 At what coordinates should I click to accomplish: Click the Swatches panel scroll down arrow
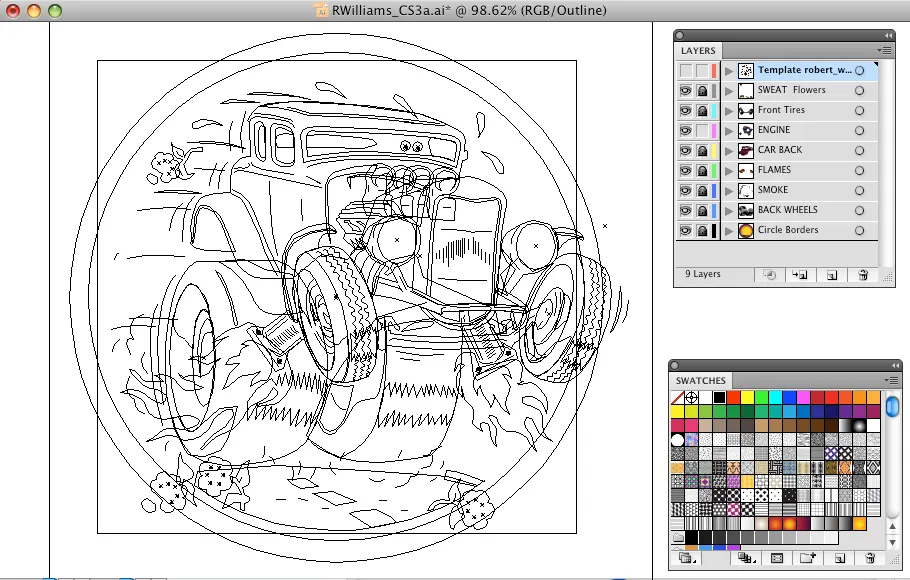point(893,542)
